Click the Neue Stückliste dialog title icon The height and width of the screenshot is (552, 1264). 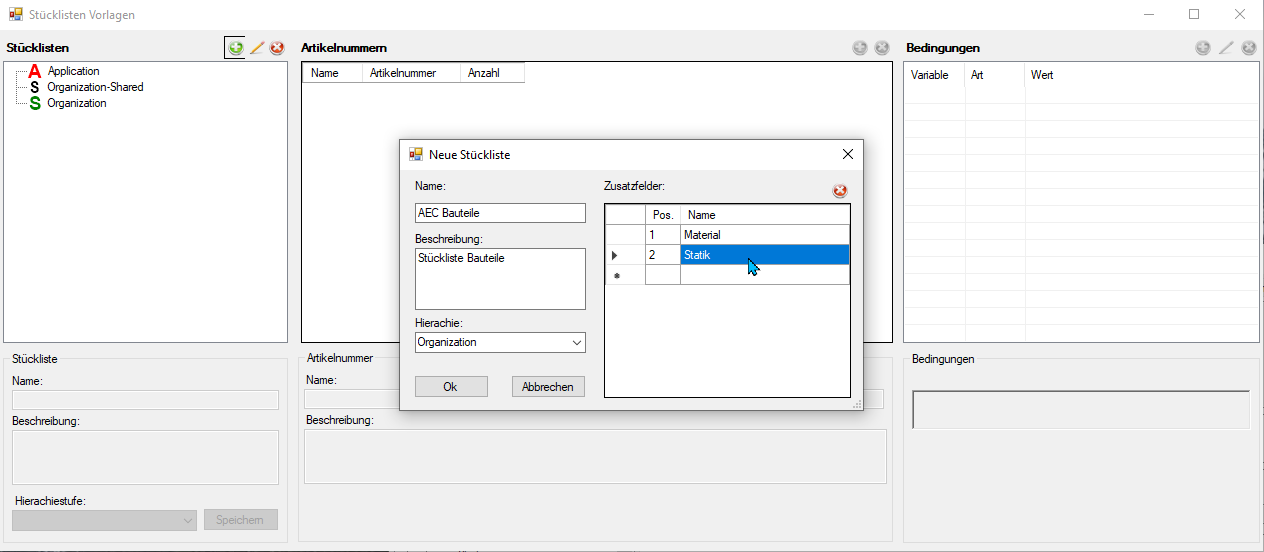(x=416, y=155)
